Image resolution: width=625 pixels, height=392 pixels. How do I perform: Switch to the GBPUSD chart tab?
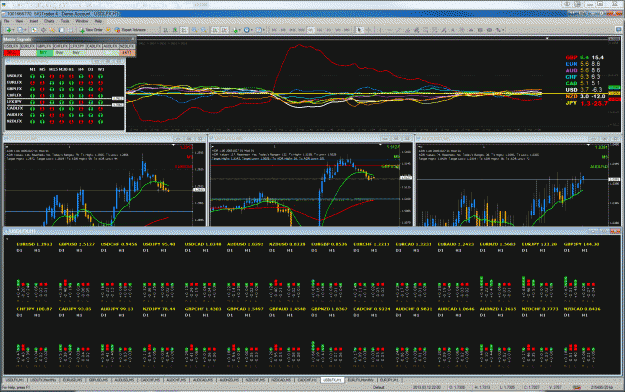point(98,380)
